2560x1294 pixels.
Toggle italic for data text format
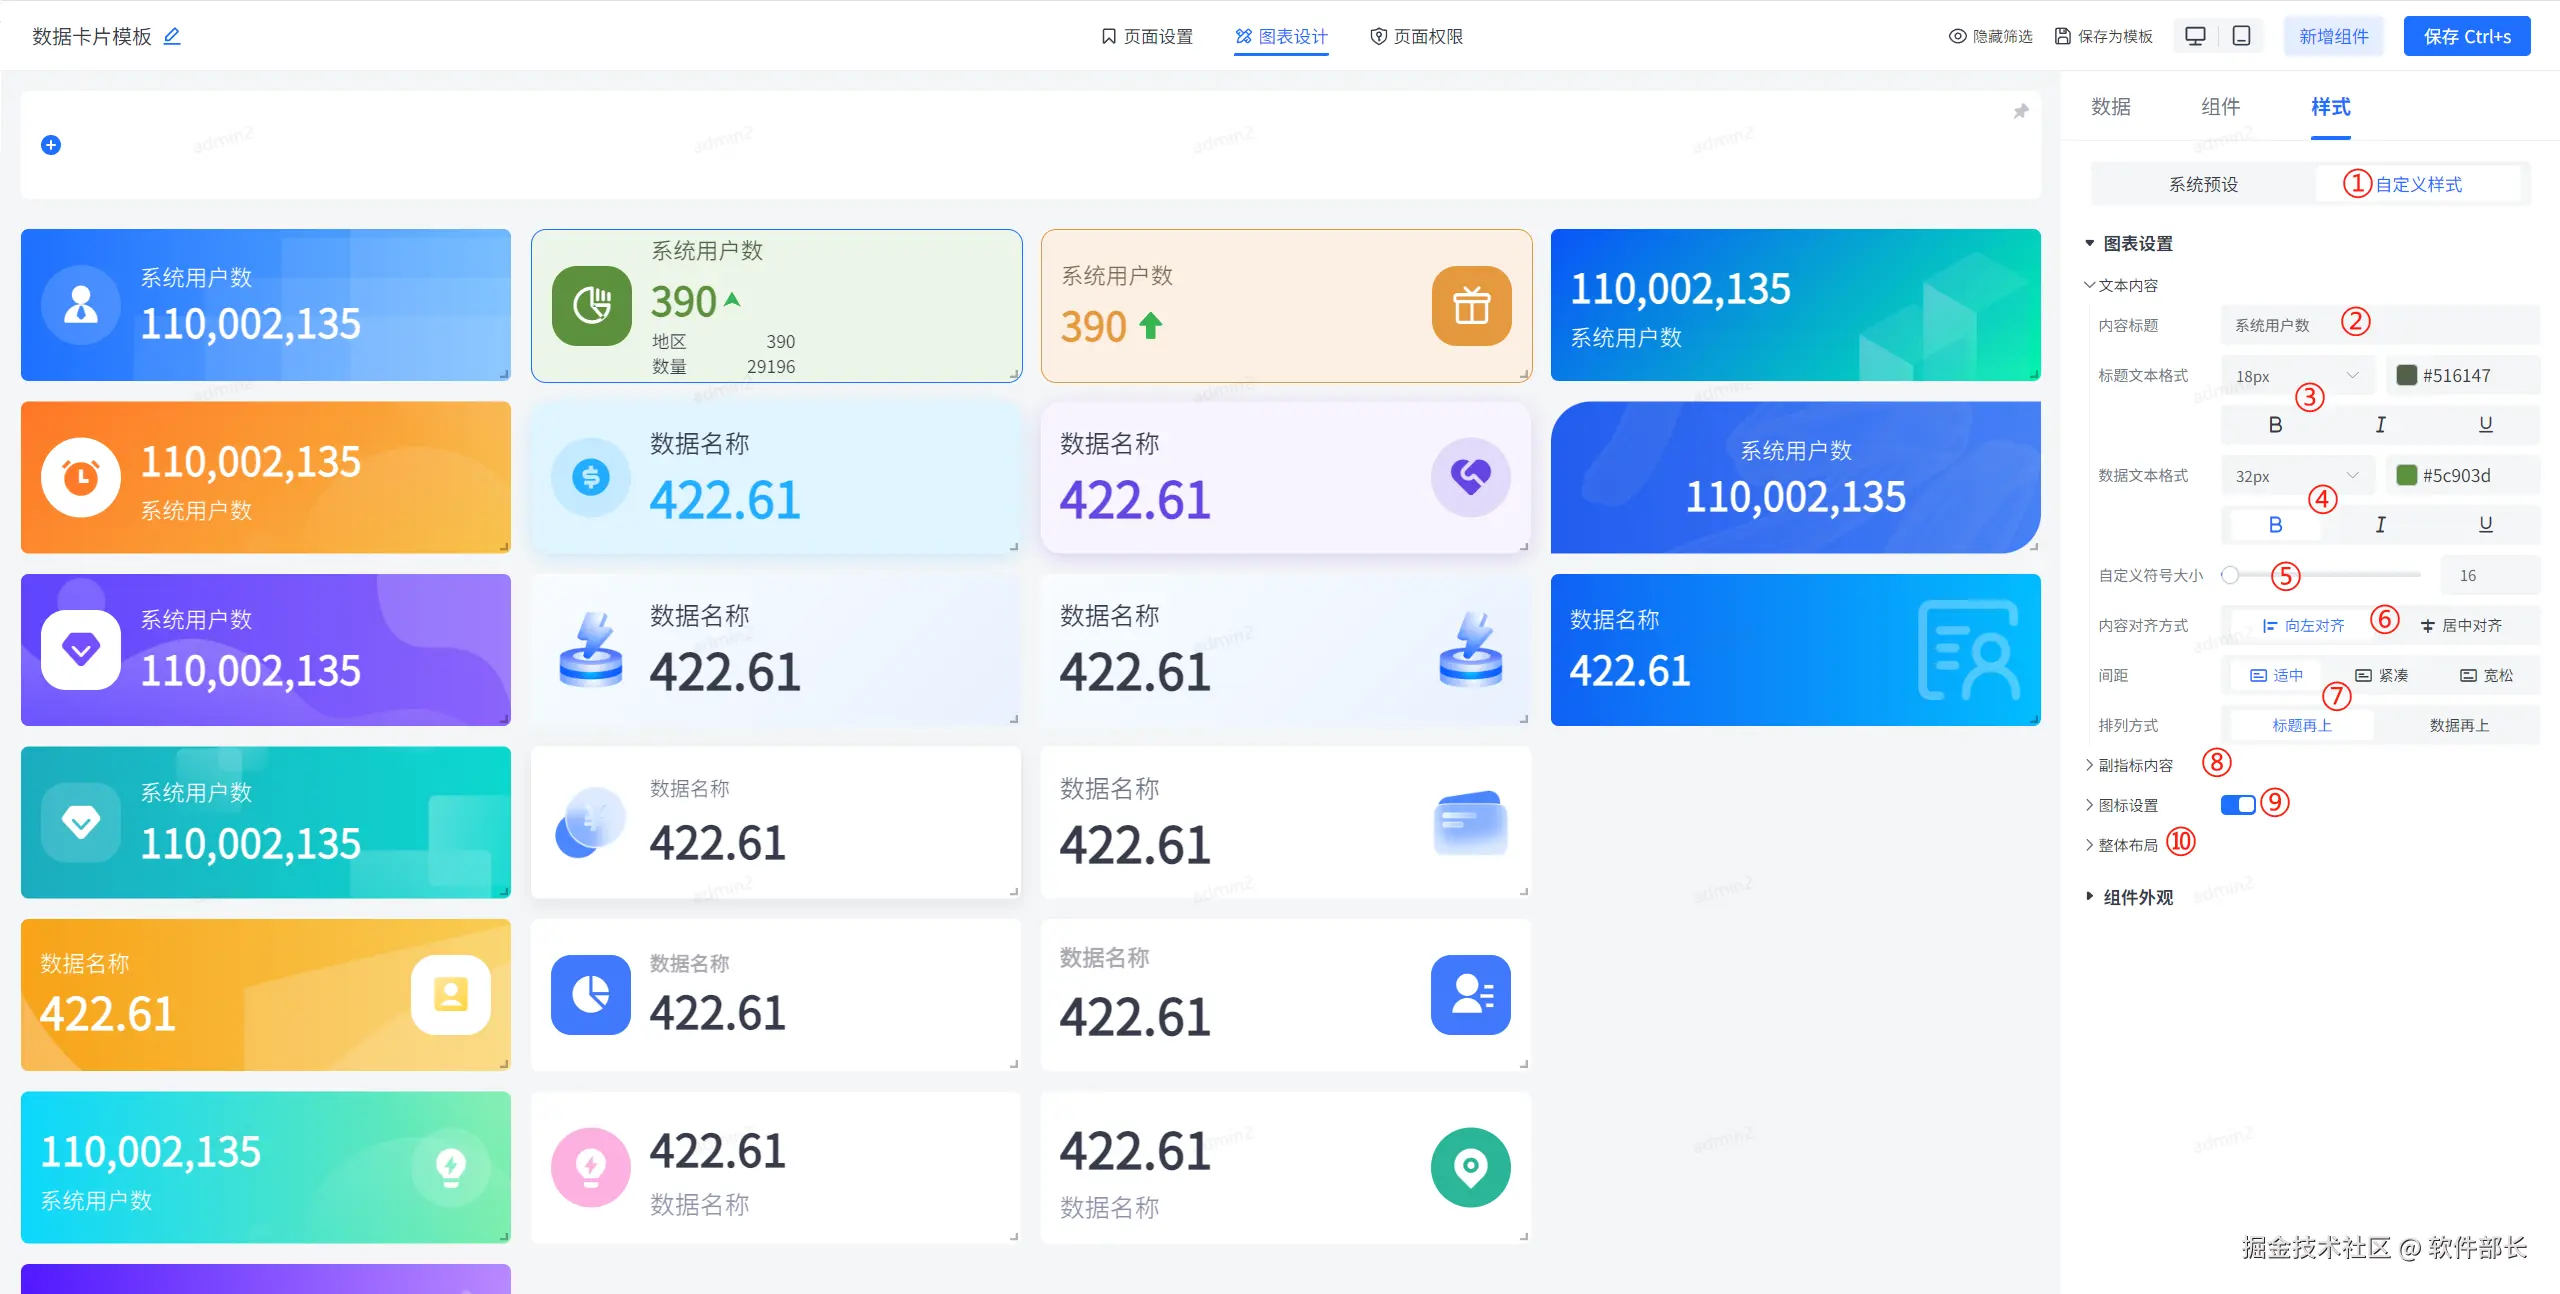click(x=2380, y=525)
